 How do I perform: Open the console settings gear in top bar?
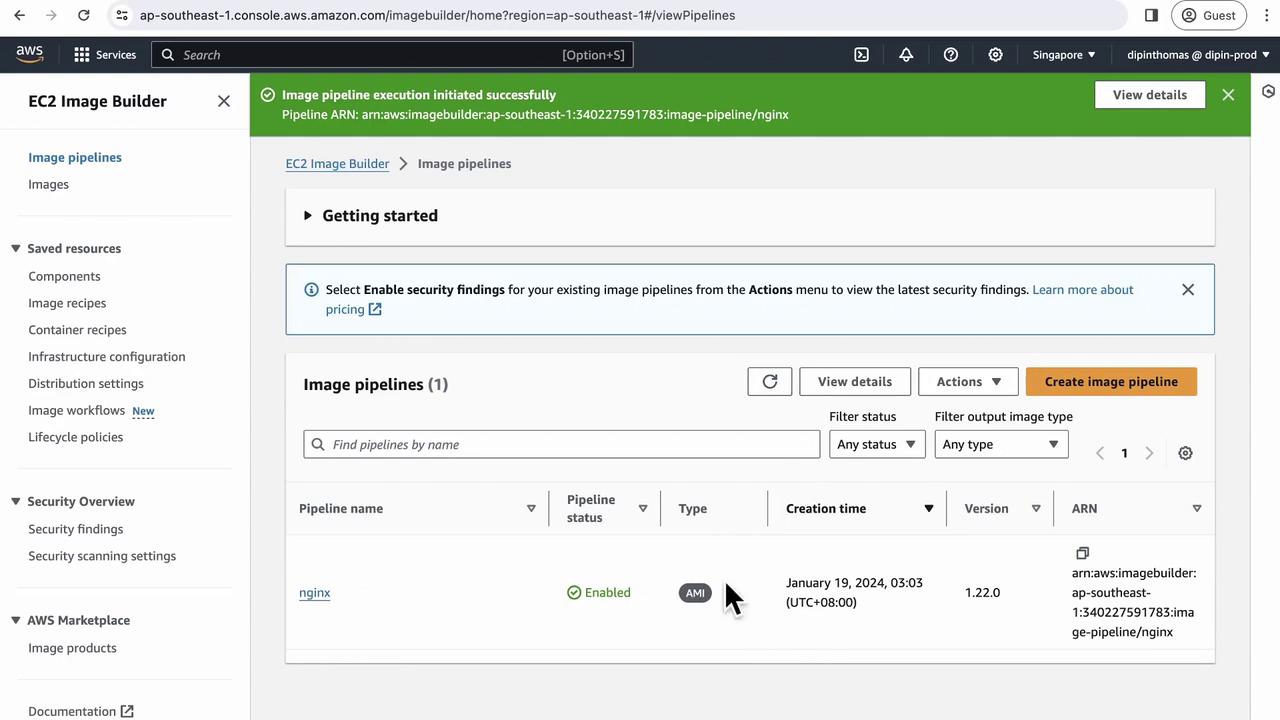(995, 55)
